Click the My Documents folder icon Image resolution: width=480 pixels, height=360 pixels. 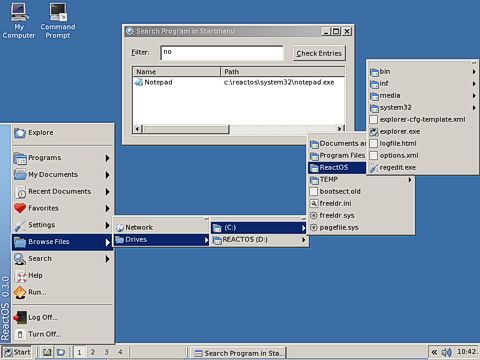tap(20, 175)
